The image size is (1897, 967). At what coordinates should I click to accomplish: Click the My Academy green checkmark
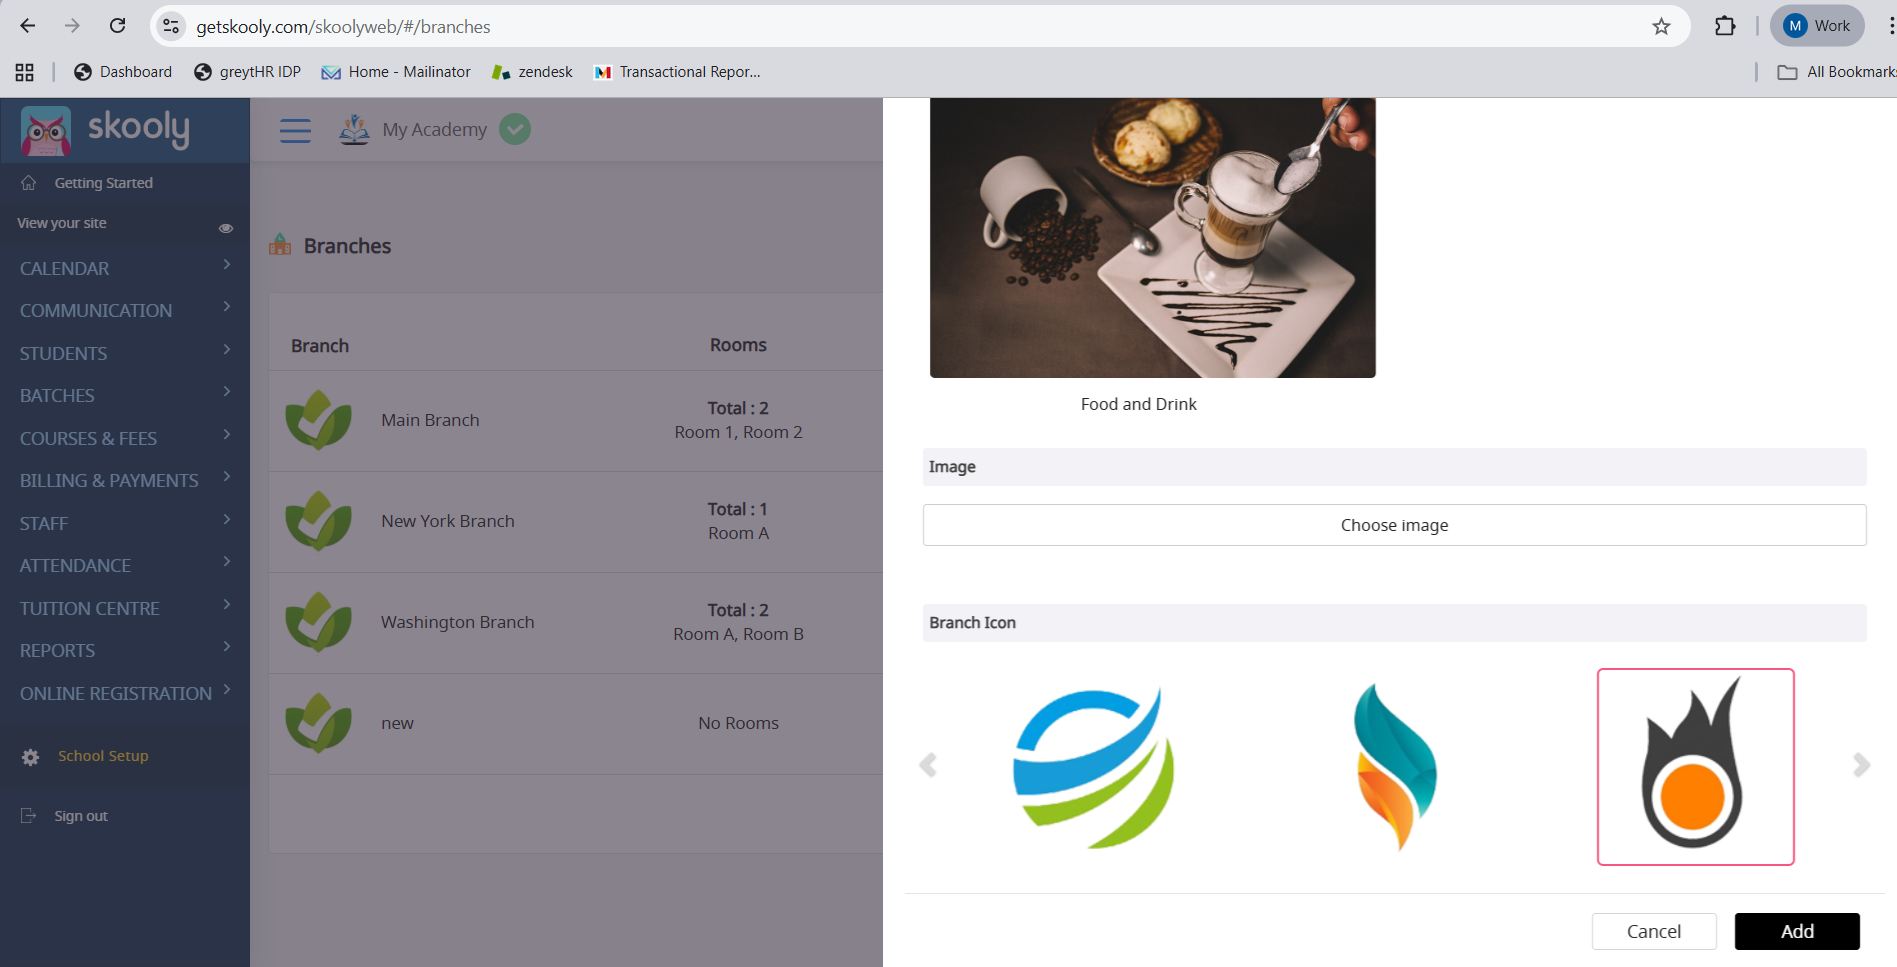coord(515,129)
